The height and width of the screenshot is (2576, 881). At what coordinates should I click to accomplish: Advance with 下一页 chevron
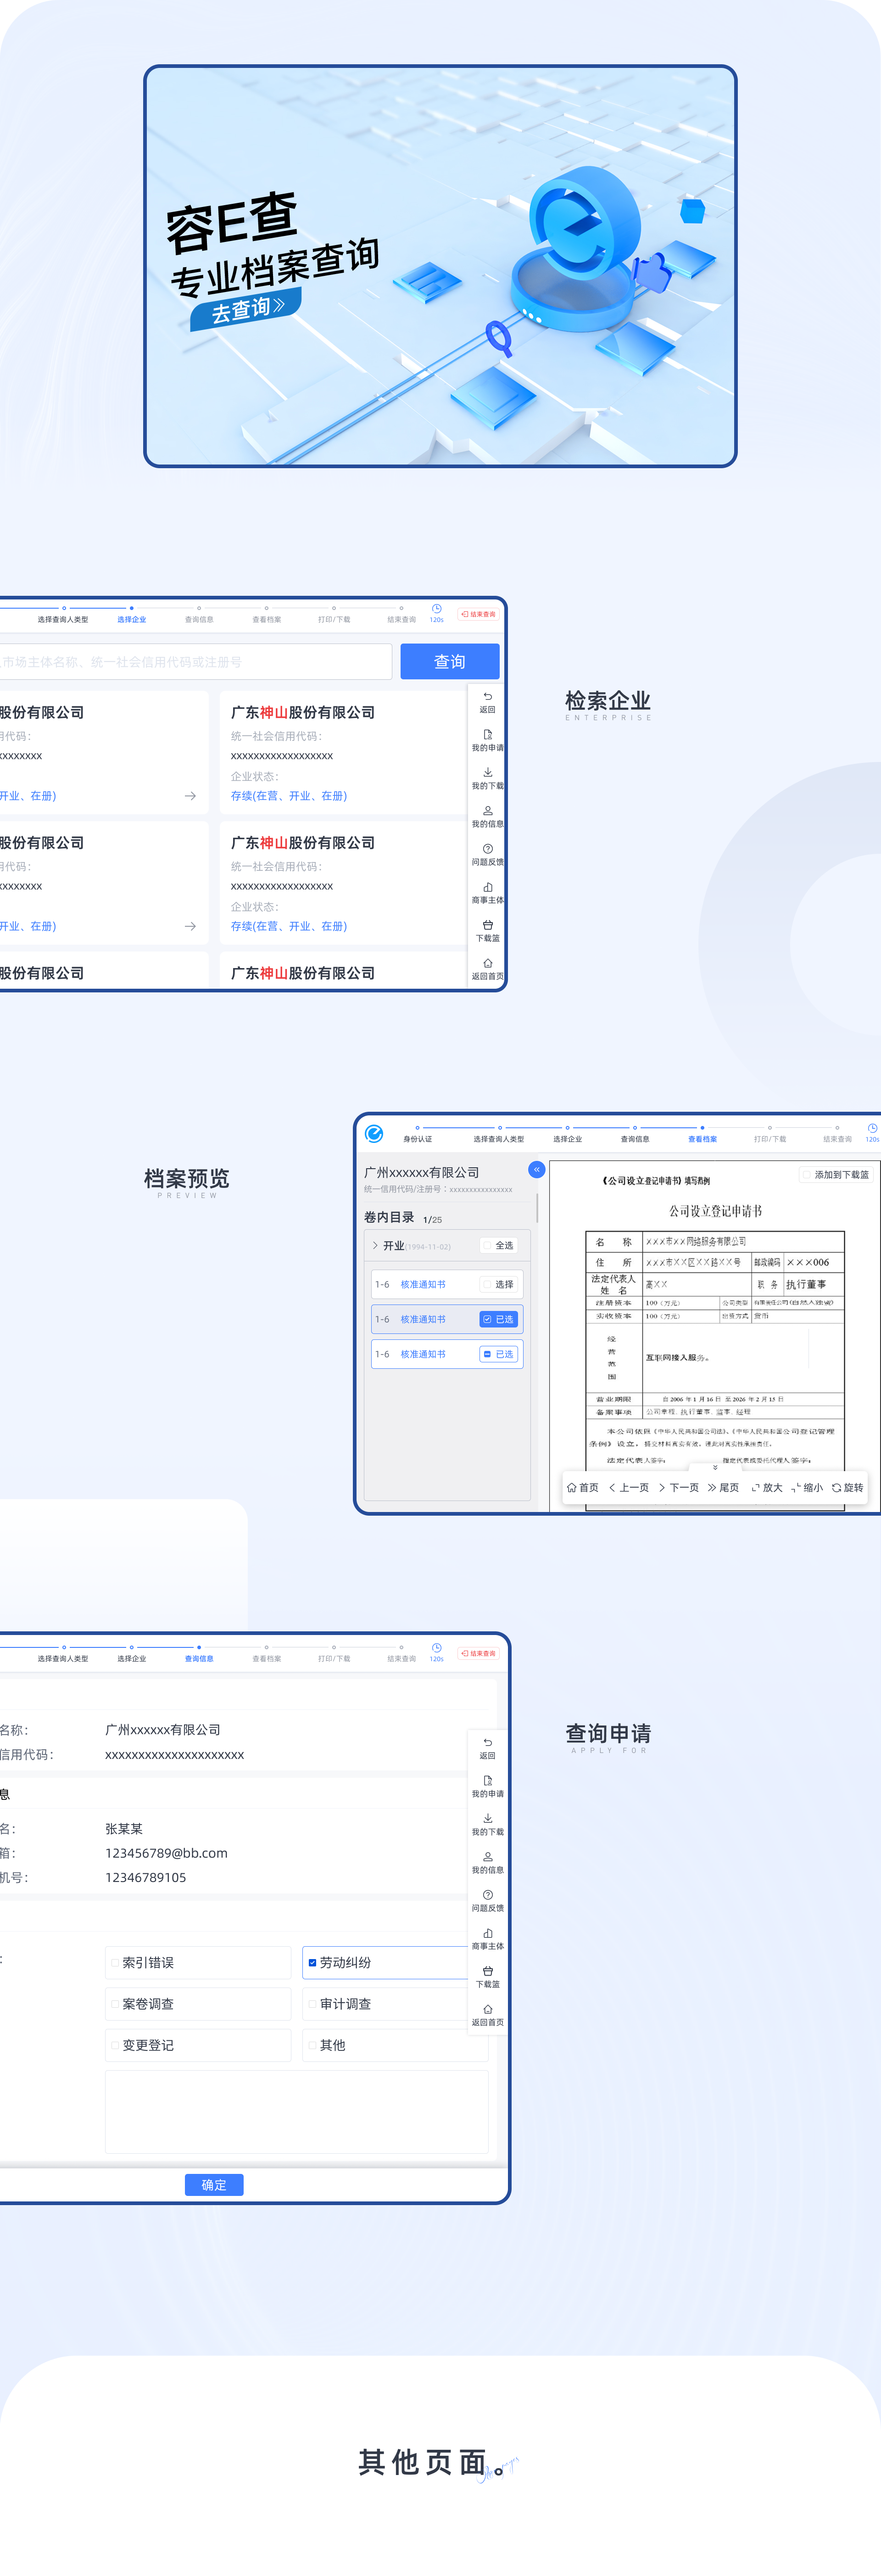[x=662, y=1487]
